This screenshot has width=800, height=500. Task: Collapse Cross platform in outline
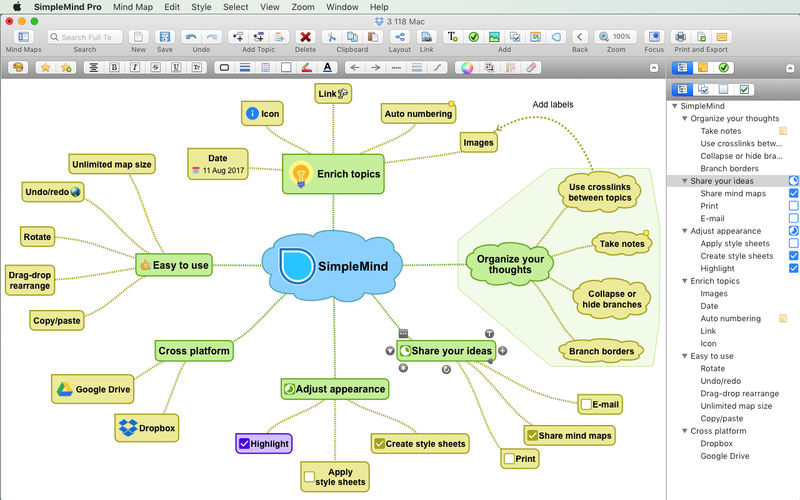pyautogui.click(x=685, y=431)
